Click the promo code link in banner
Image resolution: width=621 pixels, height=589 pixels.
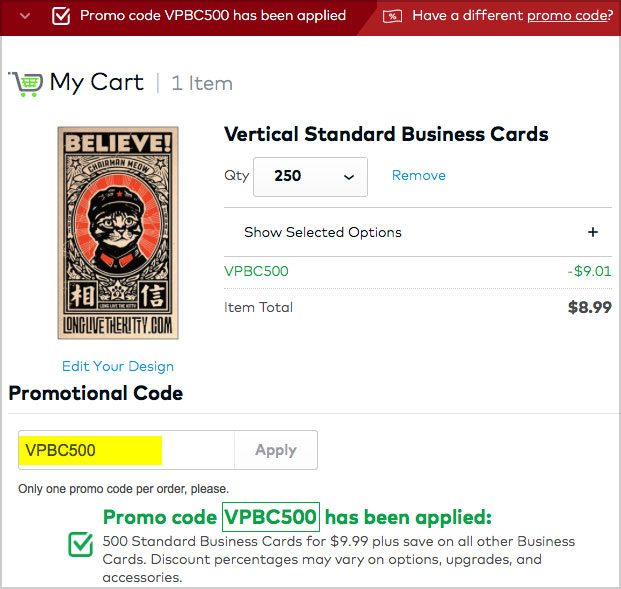point(570,15)
